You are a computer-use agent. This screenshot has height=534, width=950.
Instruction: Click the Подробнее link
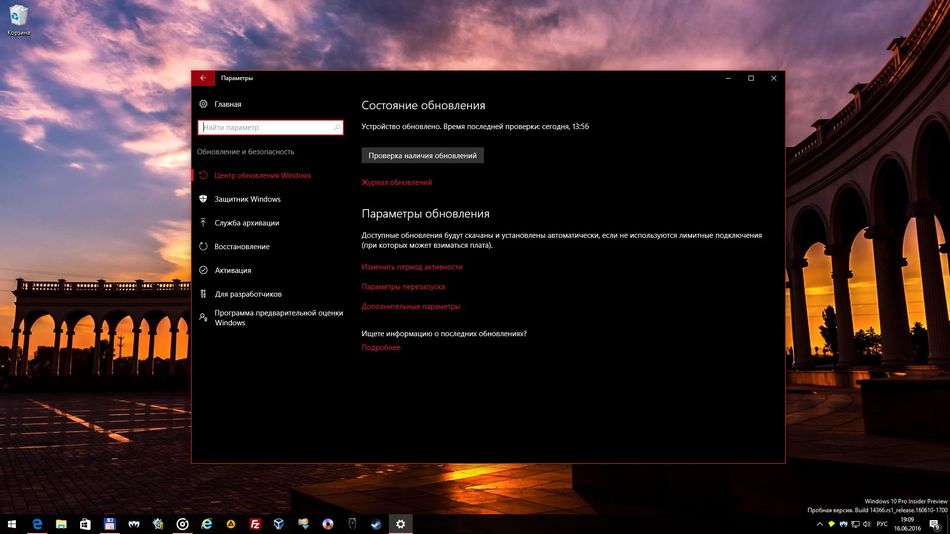(381, 347)
